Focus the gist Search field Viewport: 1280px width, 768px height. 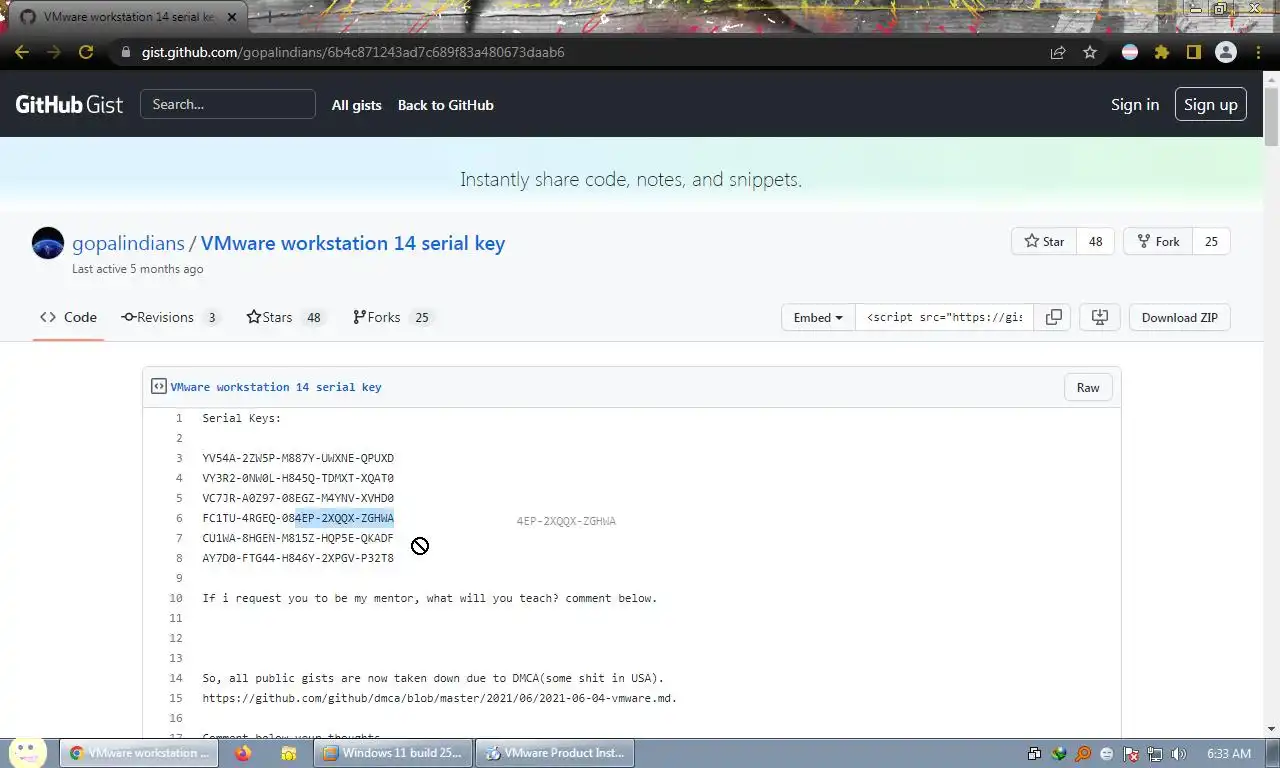(x=228, y=104)
